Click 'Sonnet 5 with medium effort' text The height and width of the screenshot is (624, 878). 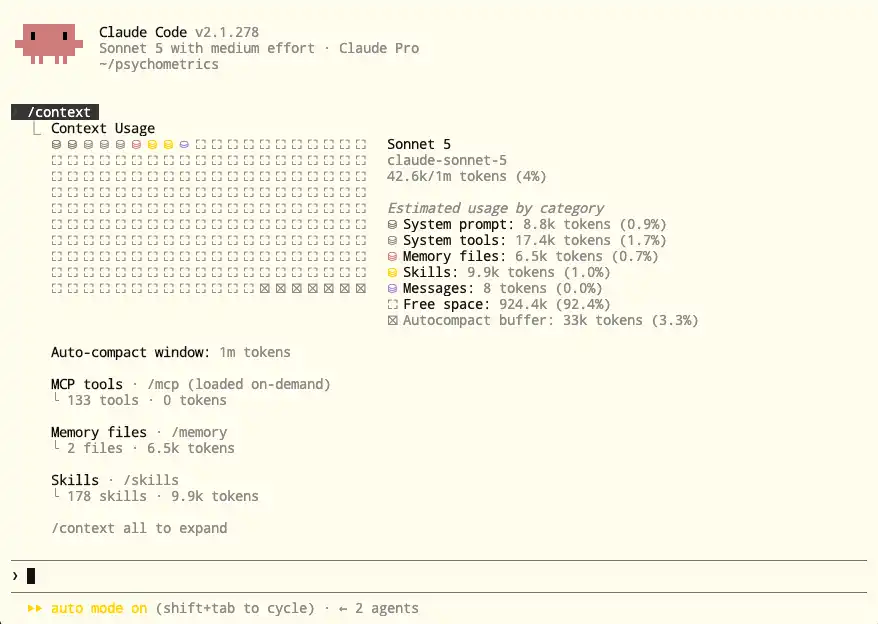[207, 48]
